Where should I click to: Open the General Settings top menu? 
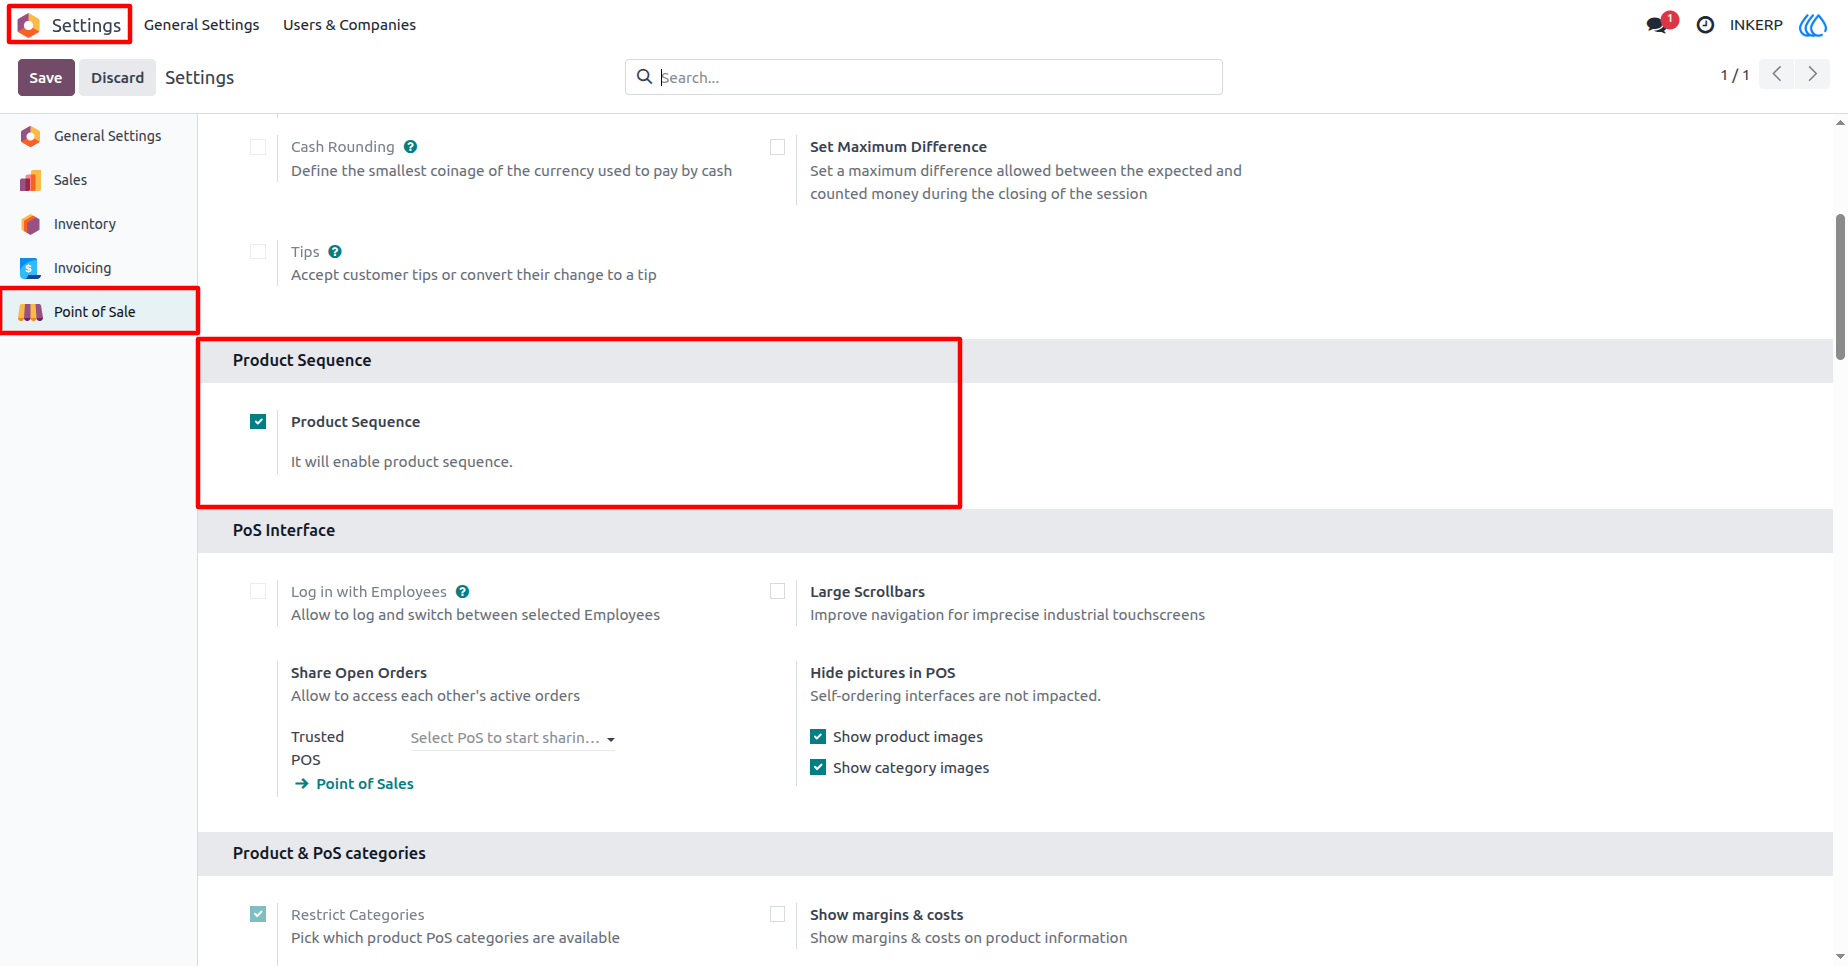pos(202,25)
